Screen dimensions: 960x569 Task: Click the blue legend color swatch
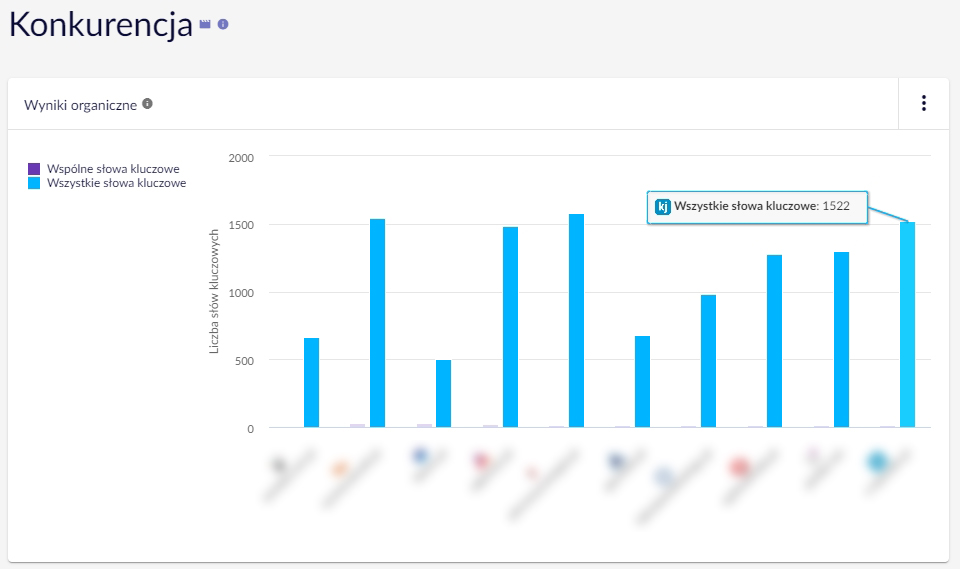click(35, 183)
